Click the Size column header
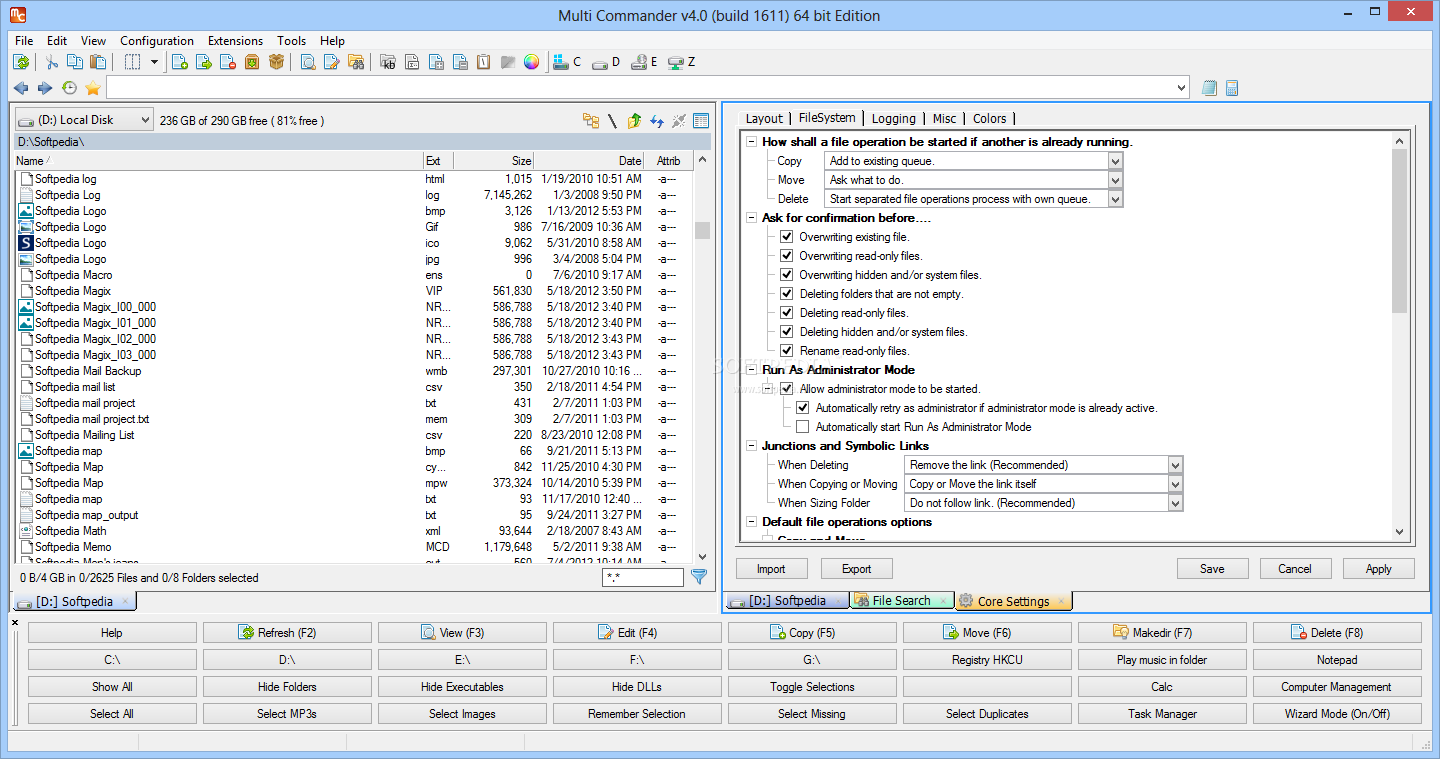Viewport: 1440px width, 759px height. 493,161
